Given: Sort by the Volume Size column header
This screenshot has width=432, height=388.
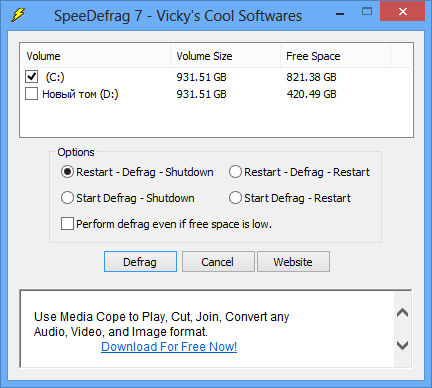Looking at the screenshot, I should (x=225, y=56).
